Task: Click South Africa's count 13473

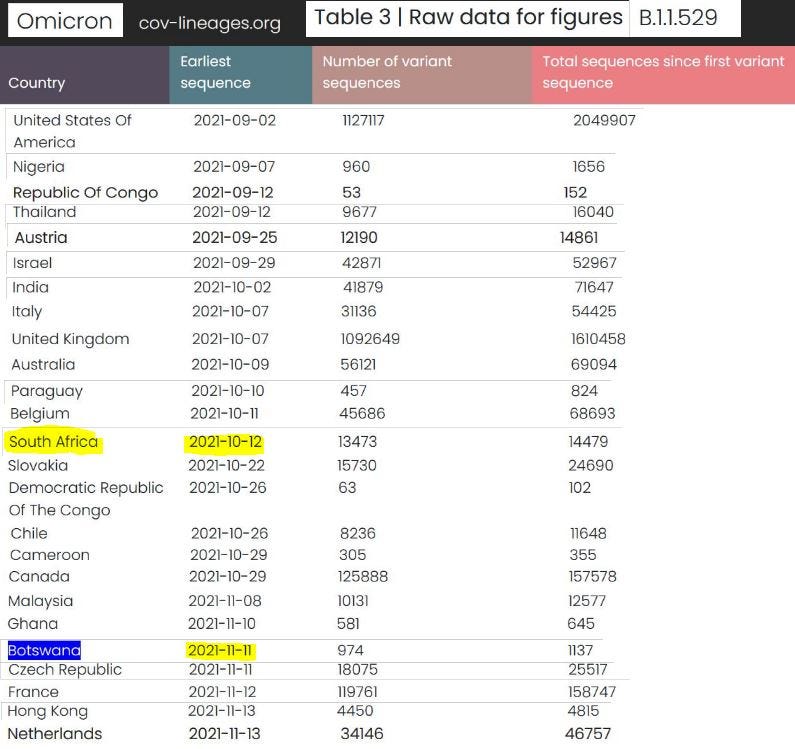Action: click(x=357, y=442)
